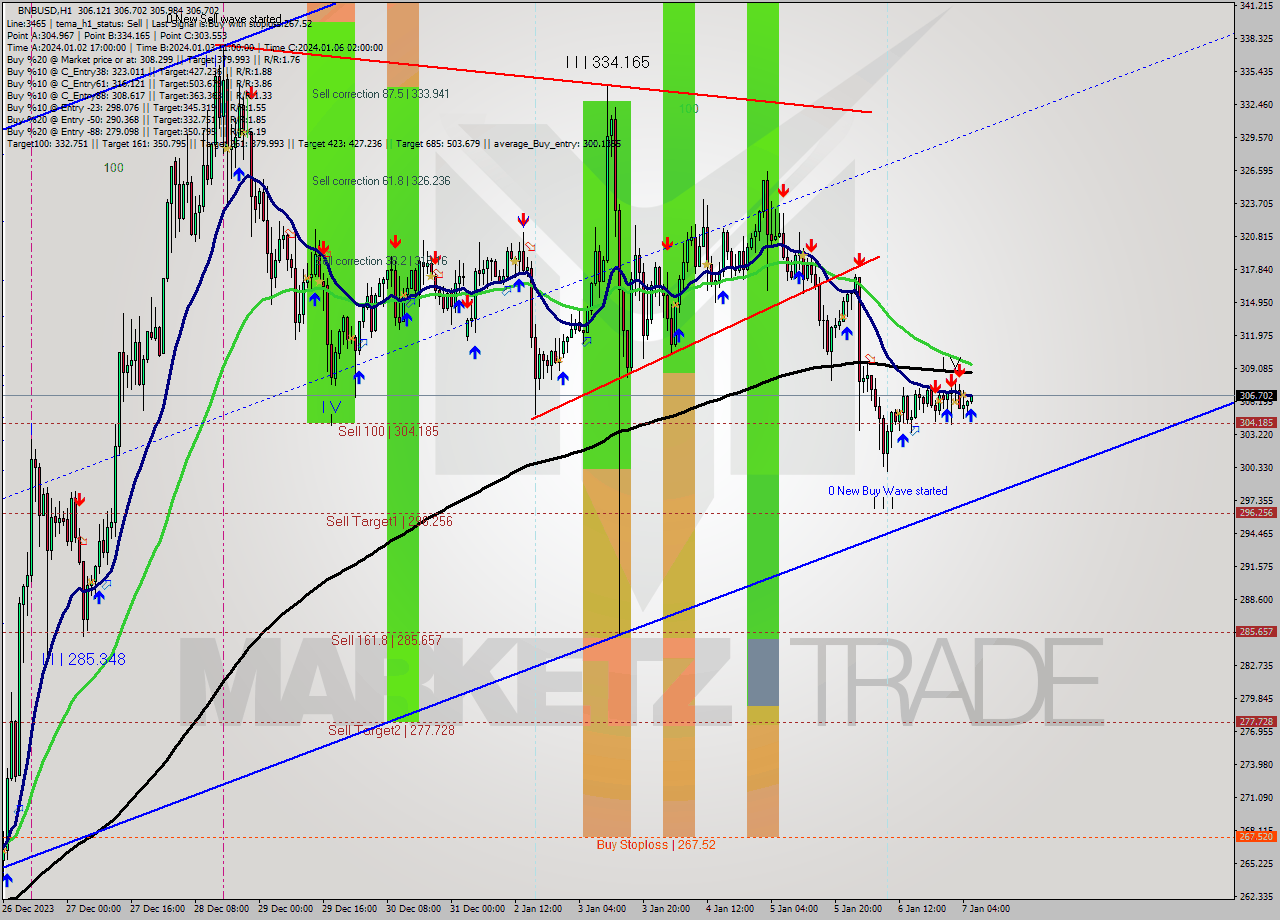
Task: Click the 'Sell 161.8 | 285.657' label
Action: 386,640
